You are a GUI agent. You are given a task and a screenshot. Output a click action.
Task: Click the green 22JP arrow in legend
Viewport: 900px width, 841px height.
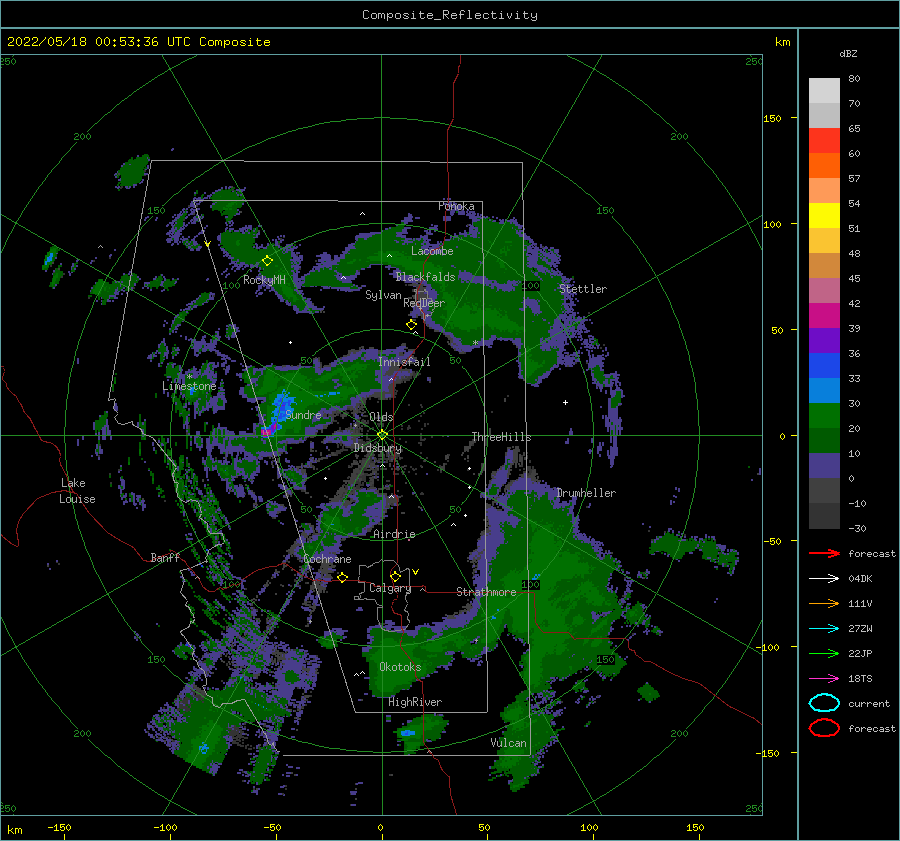824,653
